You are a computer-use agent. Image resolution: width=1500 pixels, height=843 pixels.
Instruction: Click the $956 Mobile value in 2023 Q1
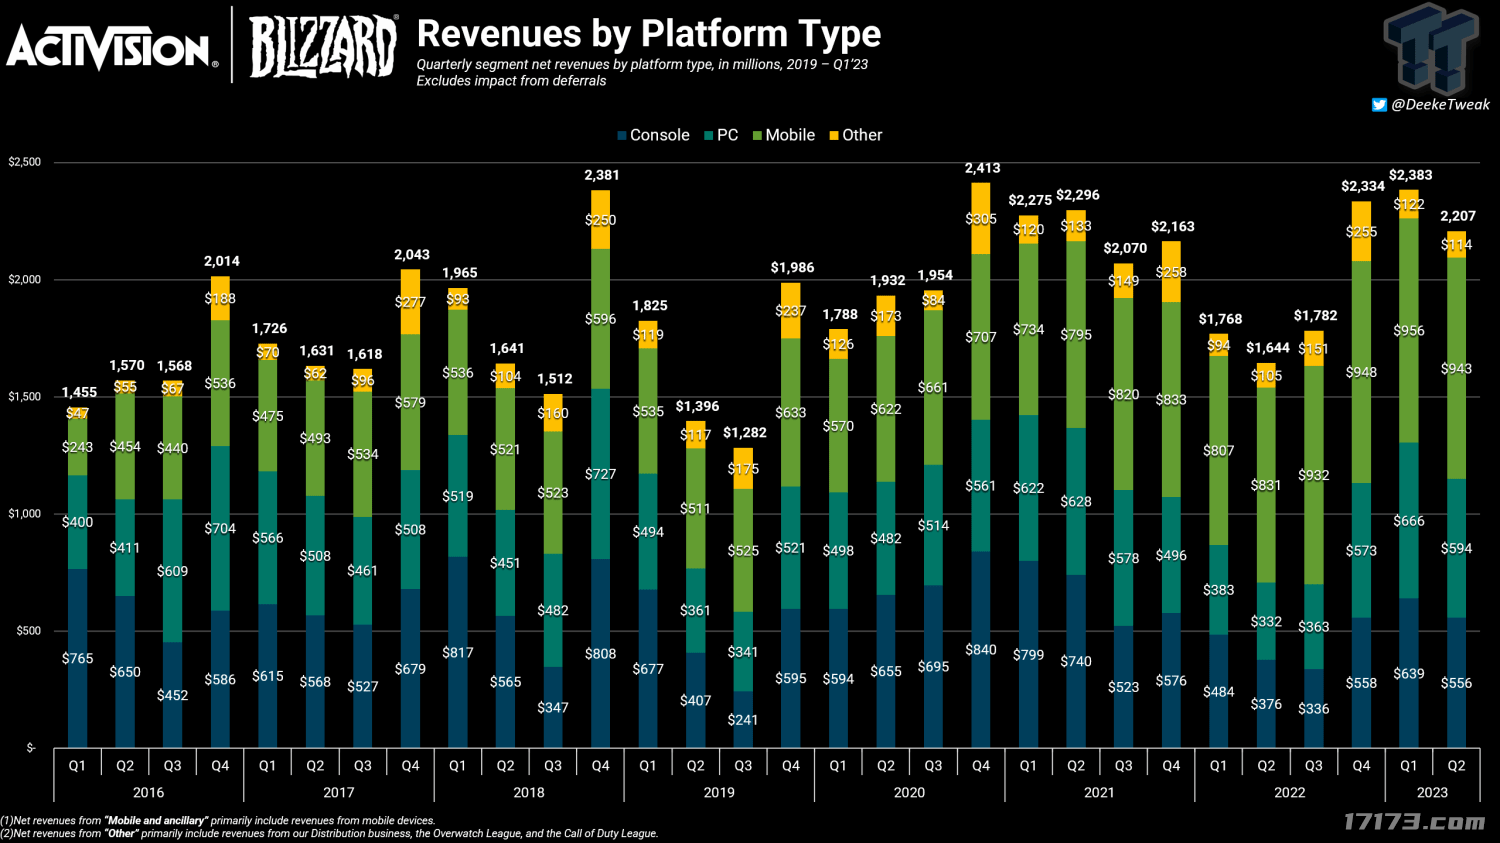(x=1409, y=330)
